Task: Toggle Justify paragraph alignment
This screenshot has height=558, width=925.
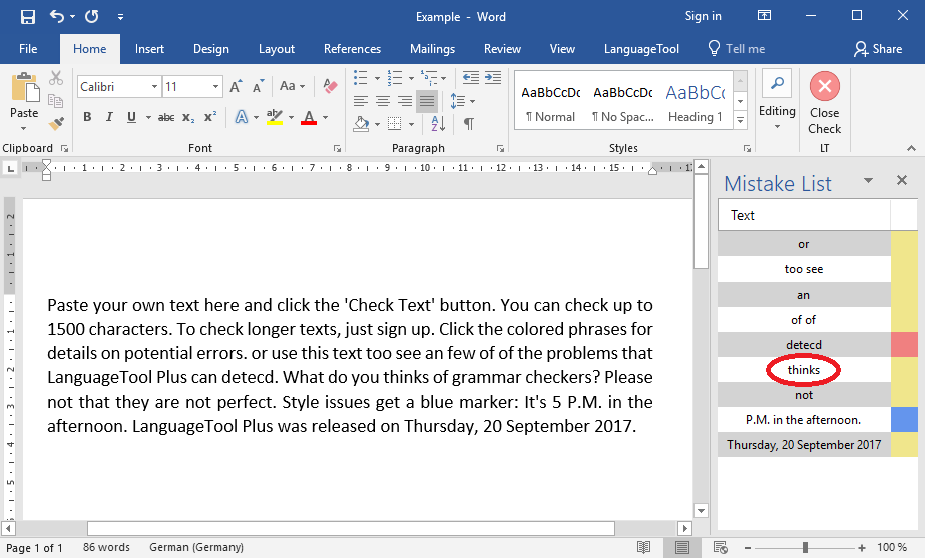Action: click(427, 101)
